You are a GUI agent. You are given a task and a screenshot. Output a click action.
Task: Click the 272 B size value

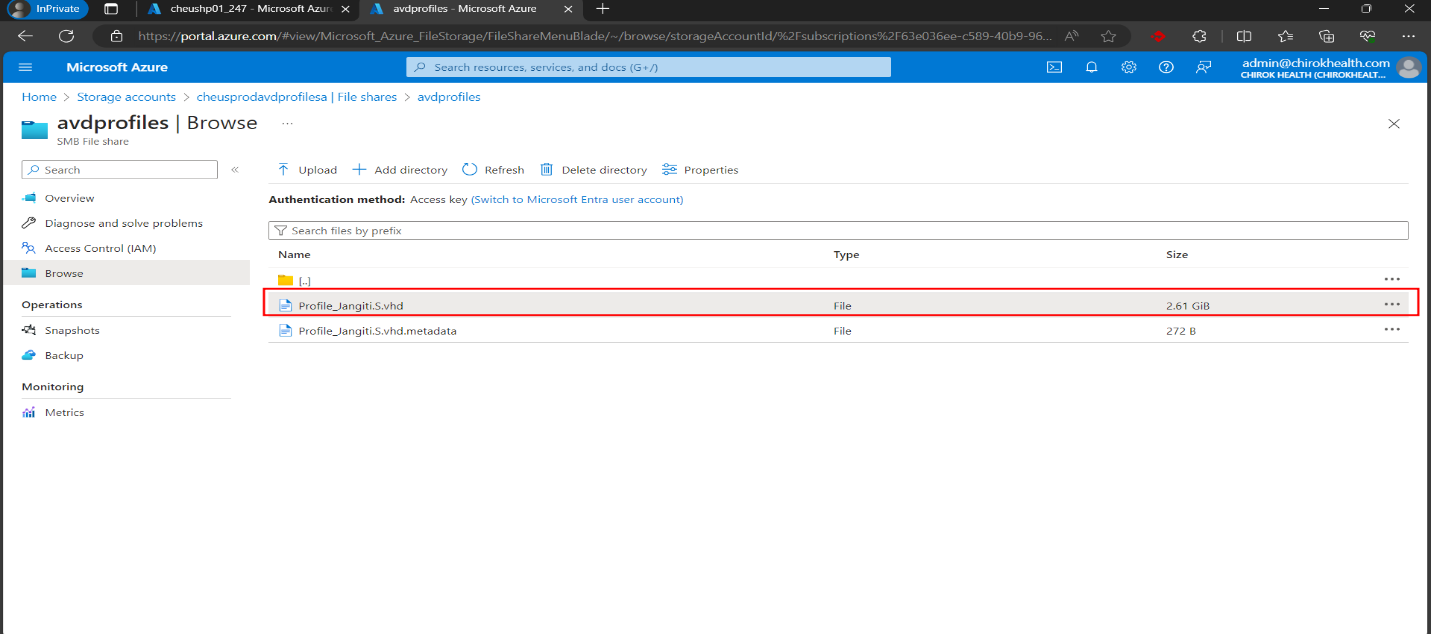[x=1181, y=330]
